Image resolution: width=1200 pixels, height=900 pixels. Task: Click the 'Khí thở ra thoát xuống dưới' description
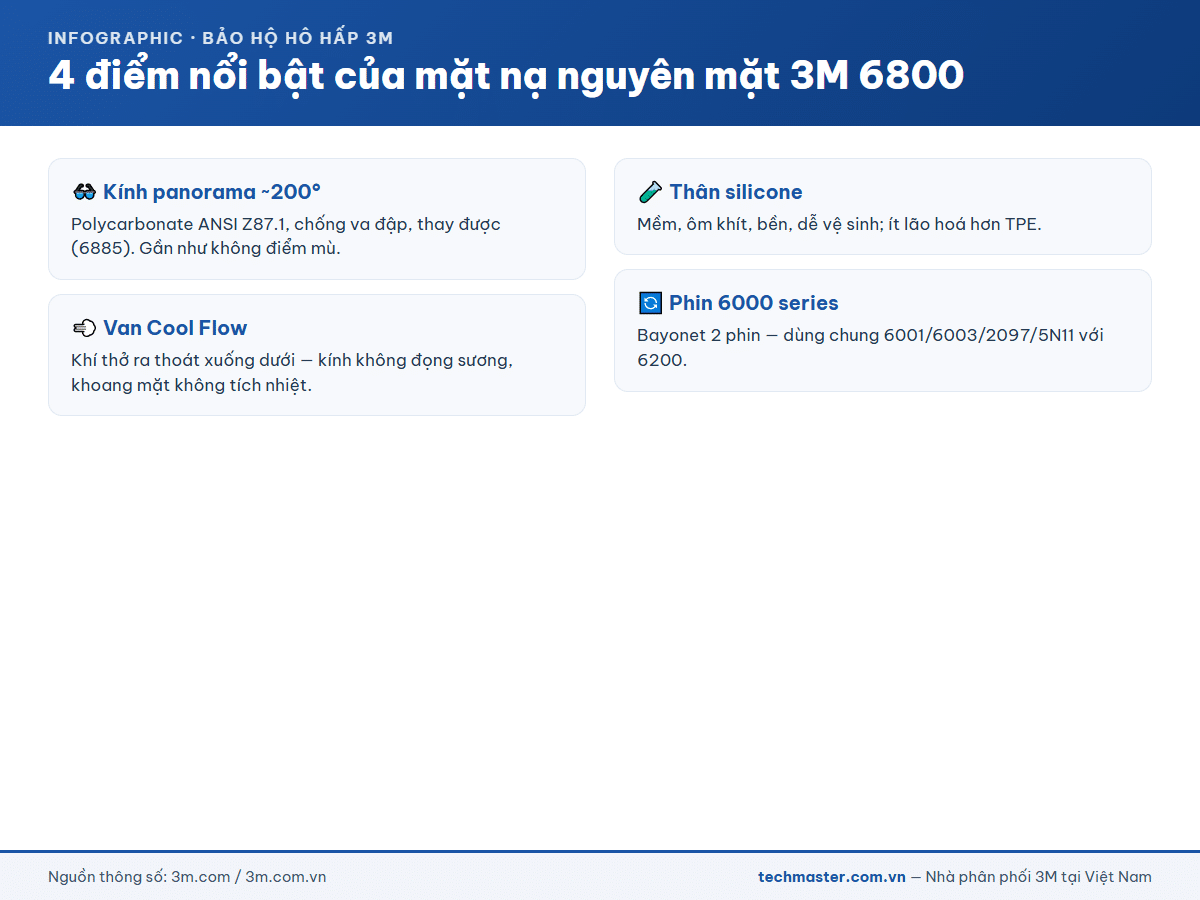292,372
